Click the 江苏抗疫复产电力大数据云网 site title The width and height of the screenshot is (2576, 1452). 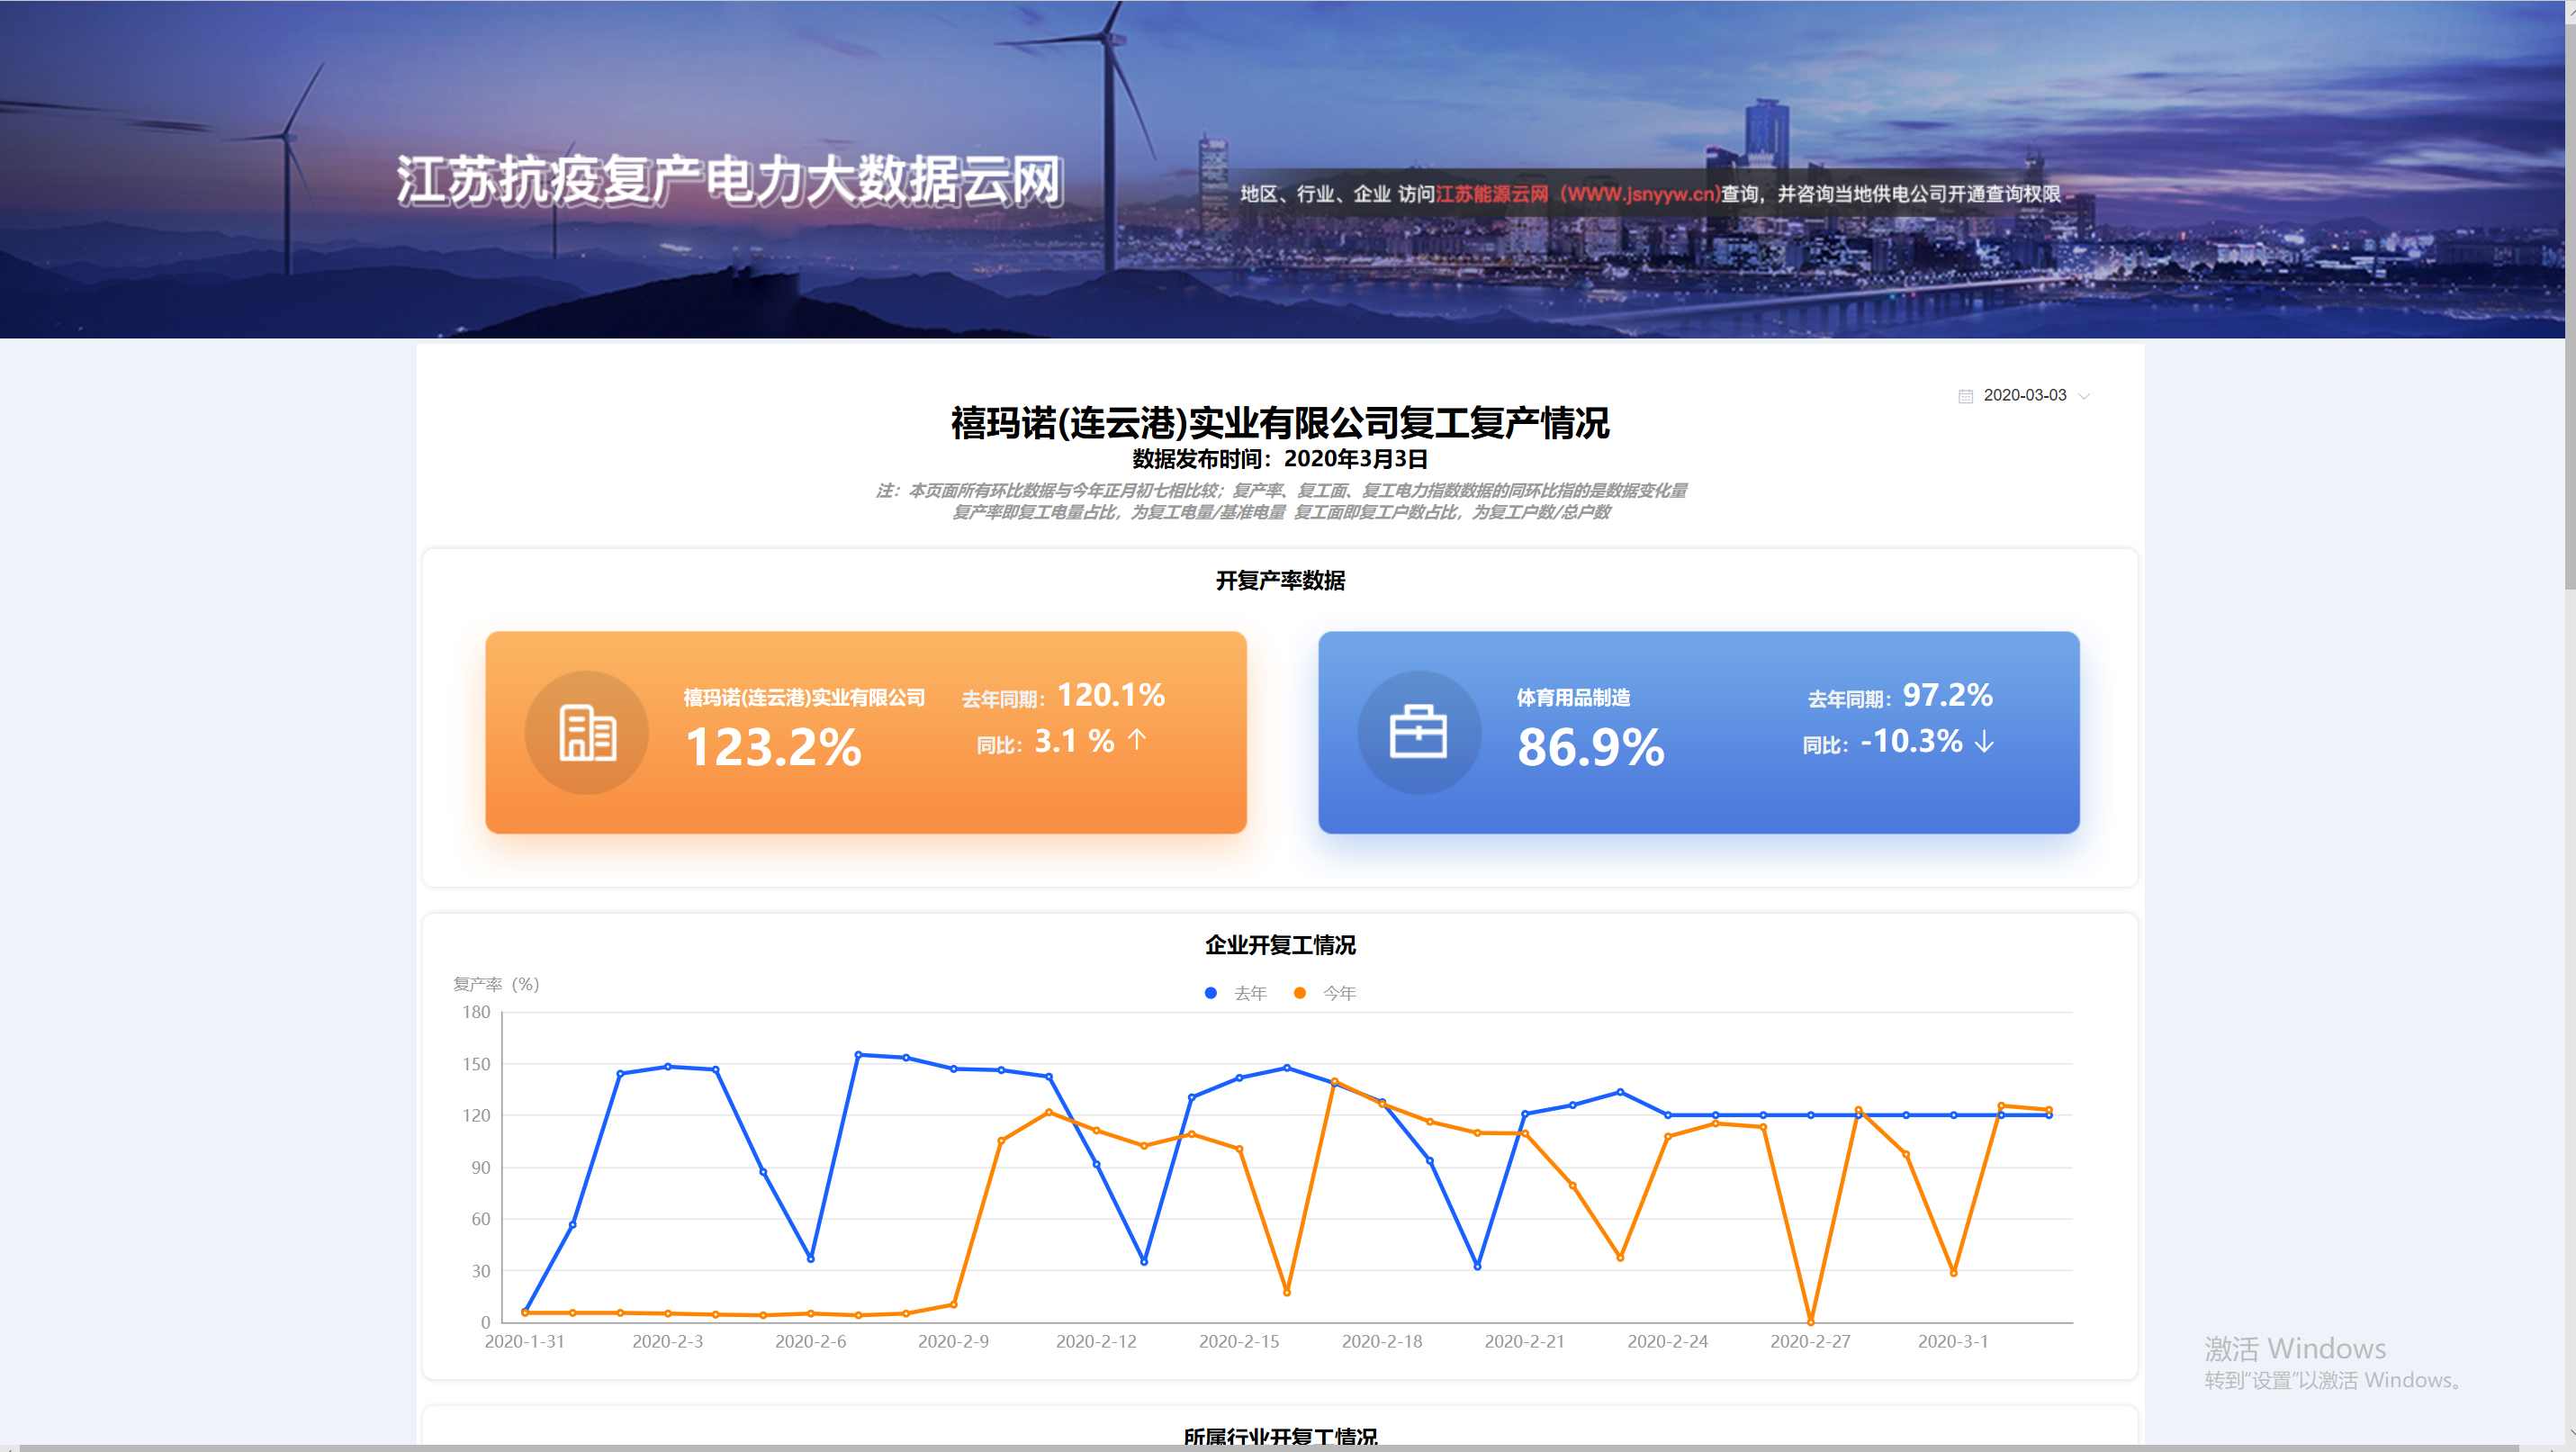[729, 181]
